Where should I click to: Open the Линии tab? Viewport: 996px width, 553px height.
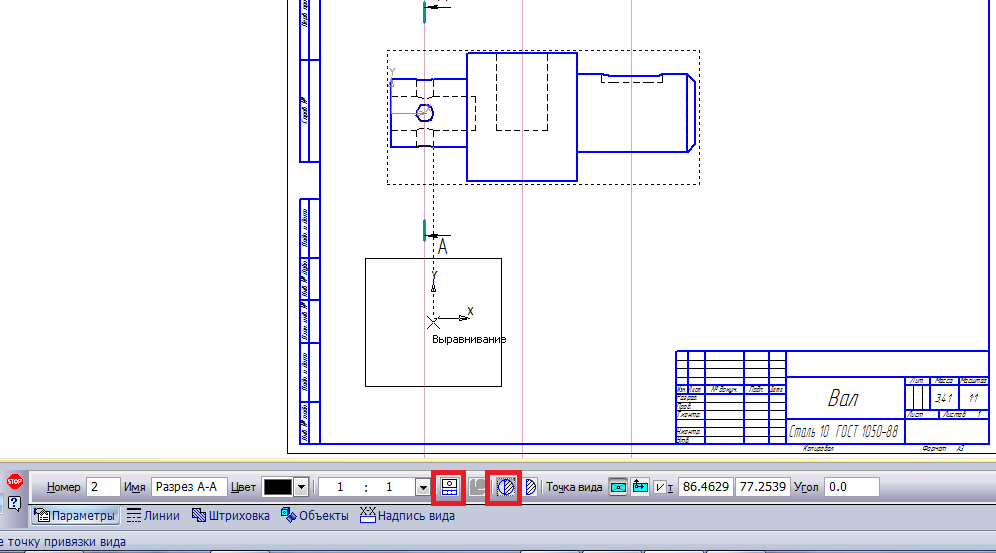point(153,516)
